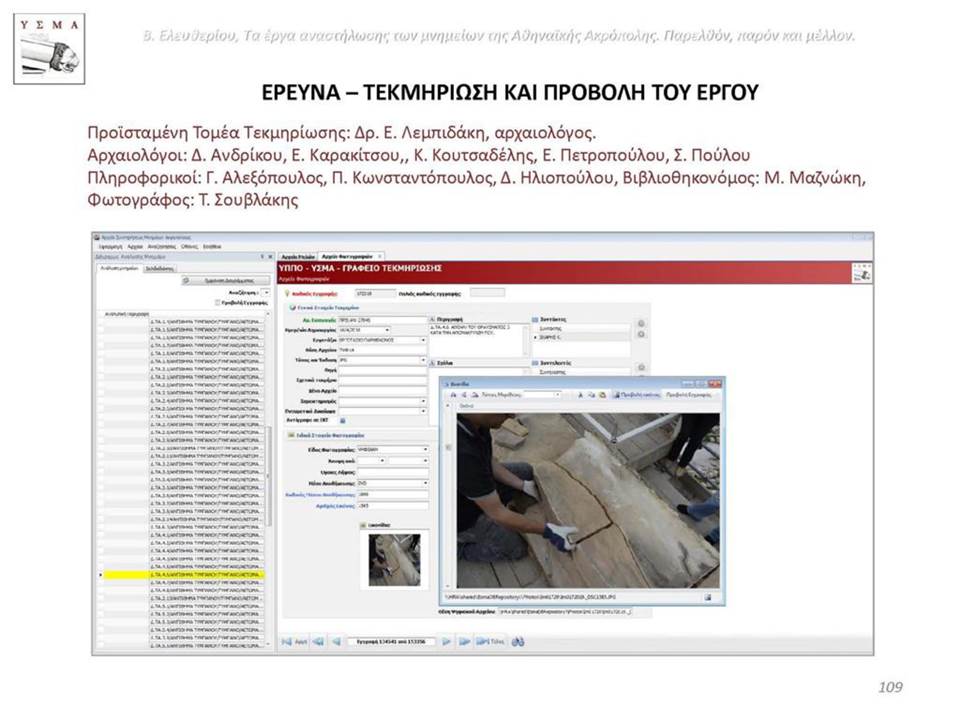
Task: Select the second tab in the left search panel
Action: [159, 269]
